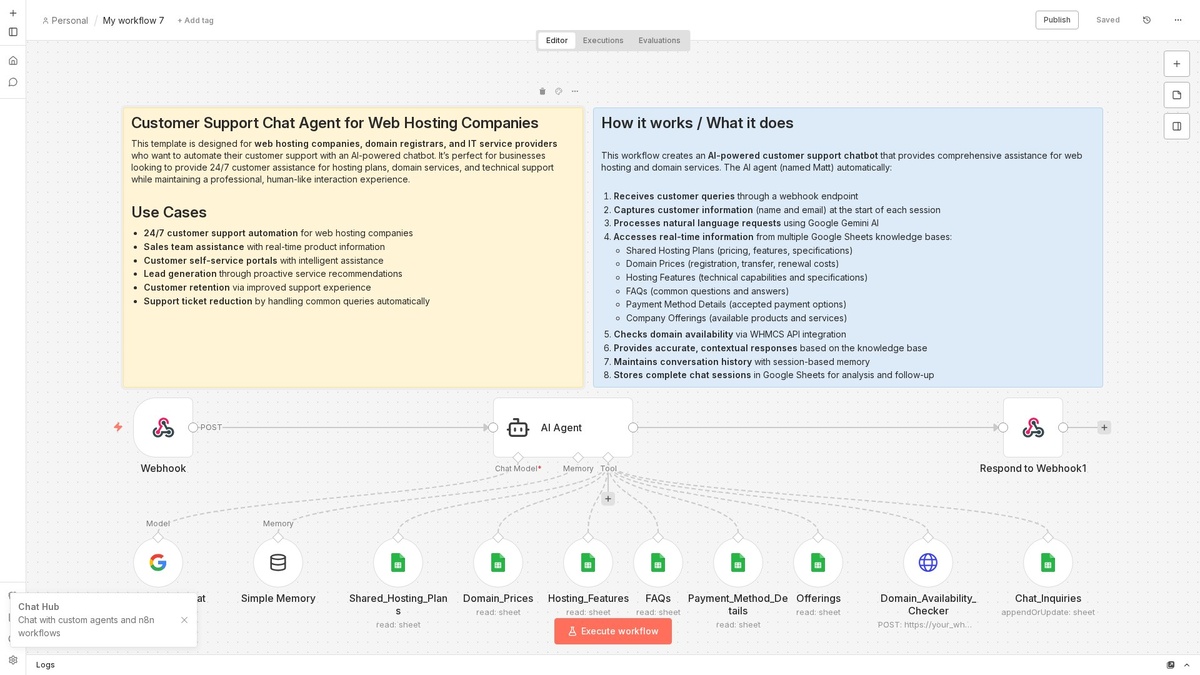Viewport: 1200px width, 675px height.
Task: Pop out logs panel icon
Action: (x=1170, y=665)
